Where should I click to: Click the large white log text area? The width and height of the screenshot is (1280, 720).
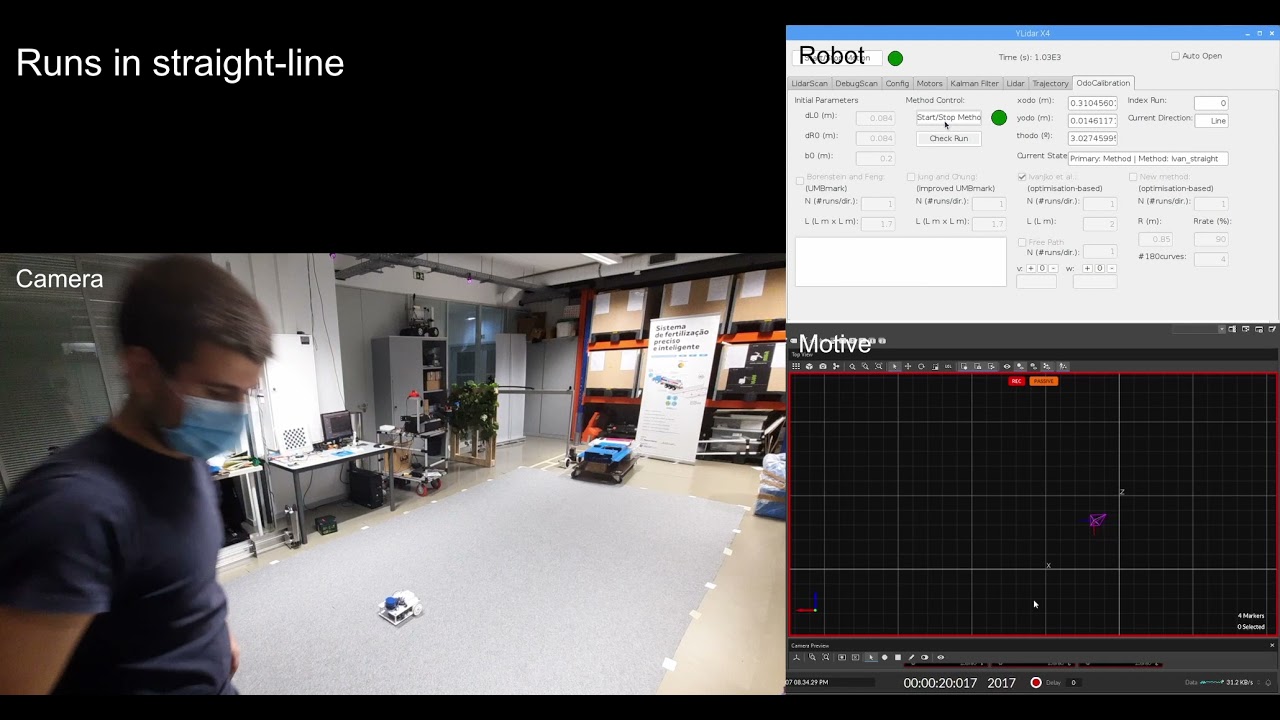pos(900,262)
